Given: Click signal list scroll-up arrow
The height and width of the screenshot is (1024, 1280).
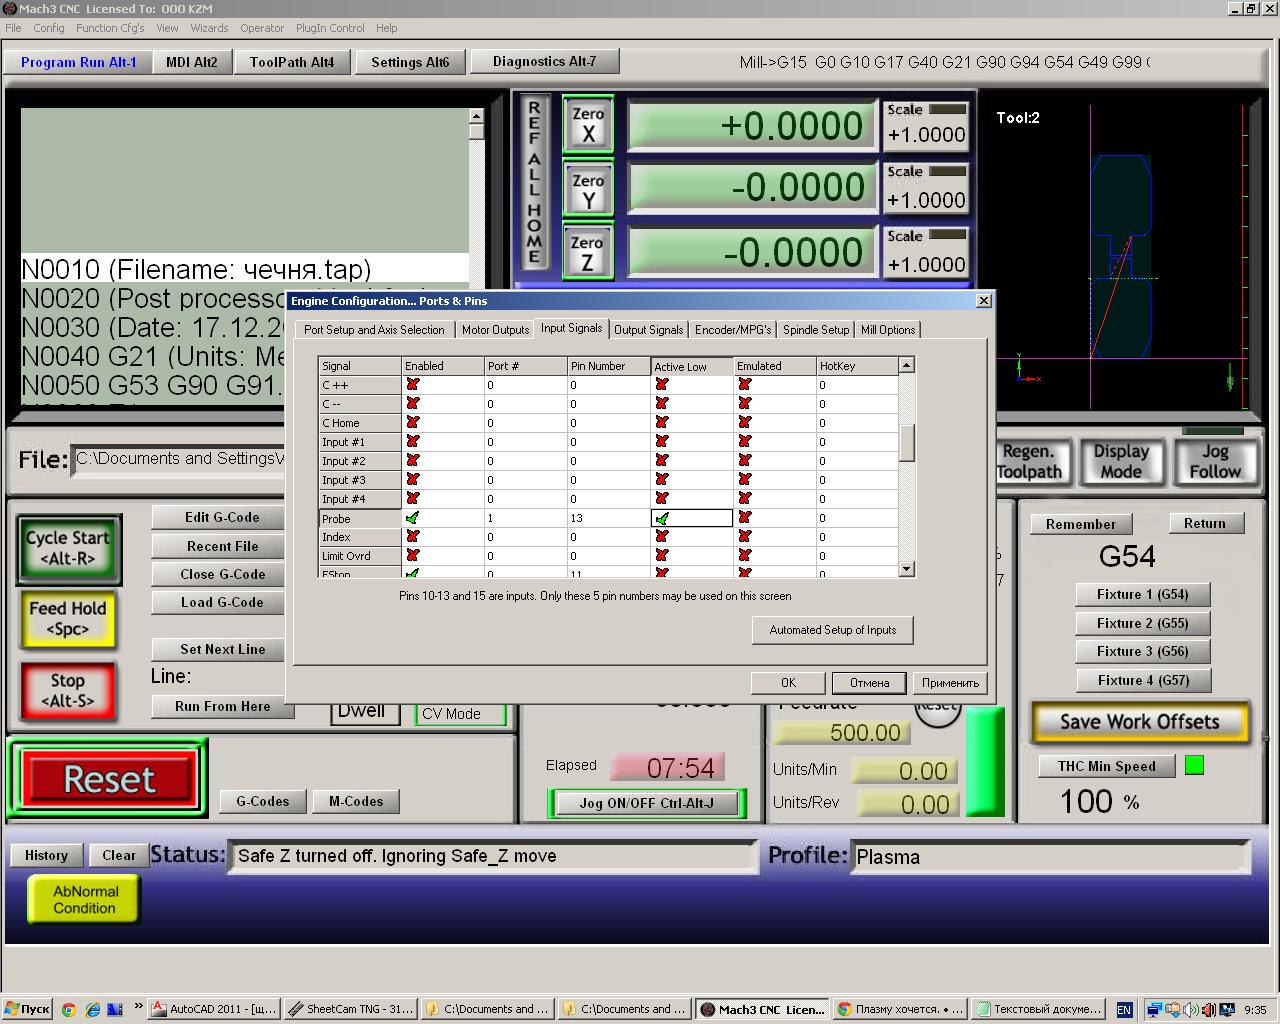Looking at the screenshot, I should tap(907, 365).
